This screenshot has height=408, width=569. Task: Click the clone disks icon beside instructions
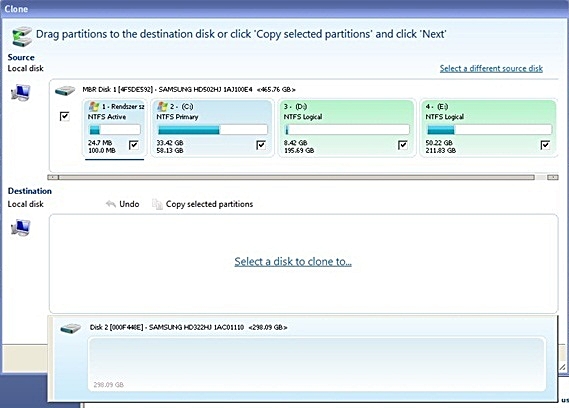[x=22, y=36]
